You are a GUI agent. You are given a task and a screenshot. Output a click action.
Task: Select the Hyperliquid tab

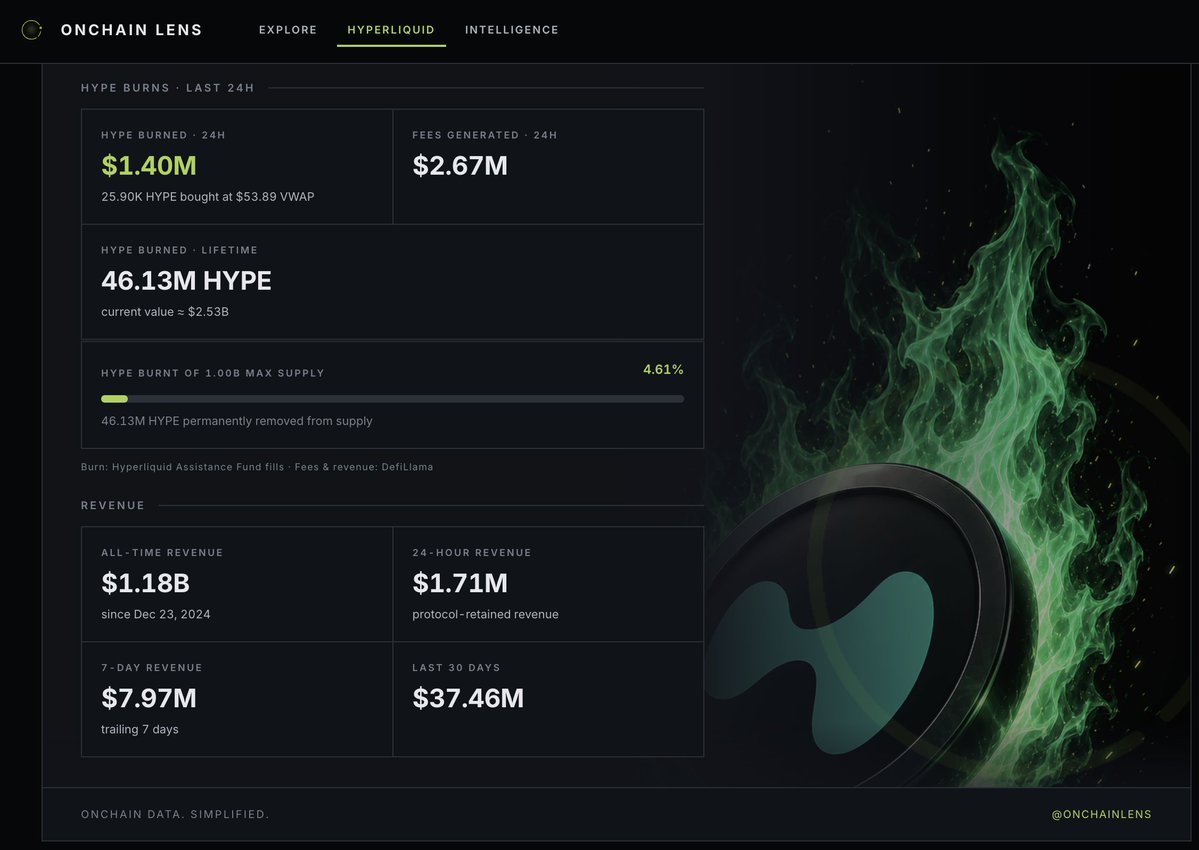(x=391, y=30)
